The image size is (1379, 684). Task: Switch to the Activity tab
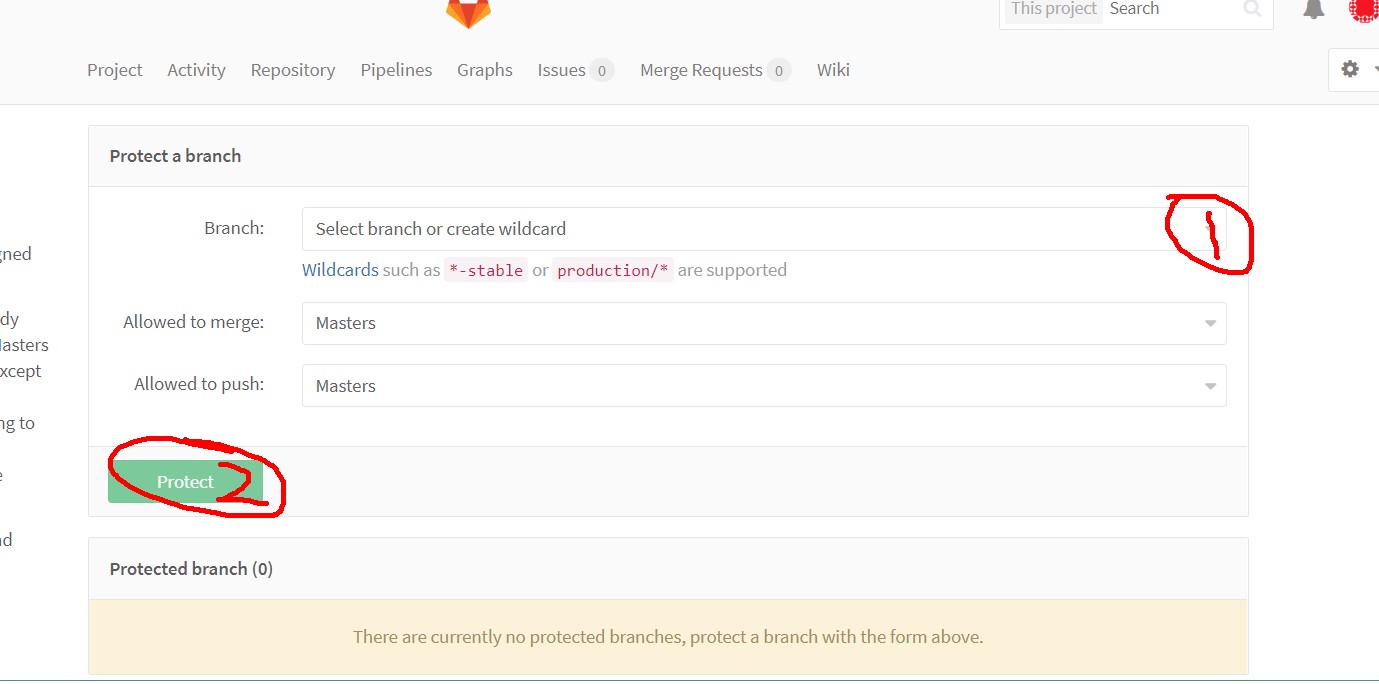[196, 70]
